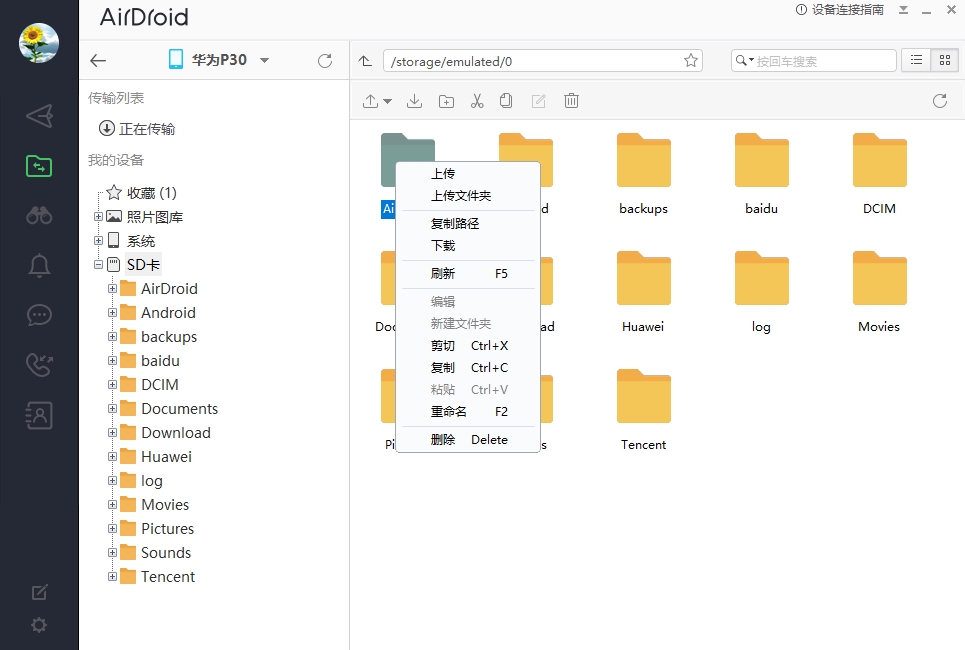Choose 删除 Delete in context menu

pos(468,439)
